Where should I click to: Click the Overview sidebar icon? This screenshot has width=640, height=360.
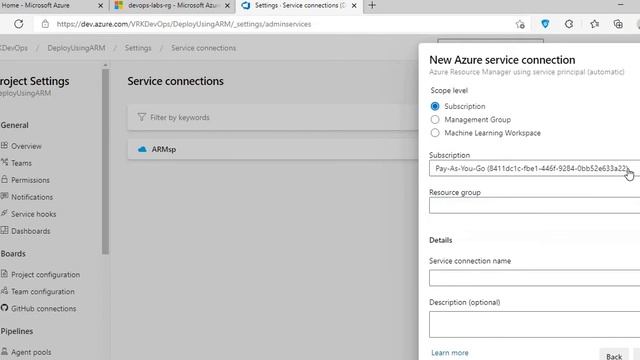point(4,146)
